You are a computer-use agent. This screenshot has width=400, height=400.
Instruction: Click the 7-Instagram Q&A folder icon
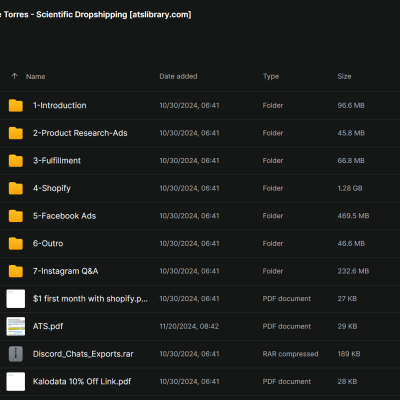point(16,271)
